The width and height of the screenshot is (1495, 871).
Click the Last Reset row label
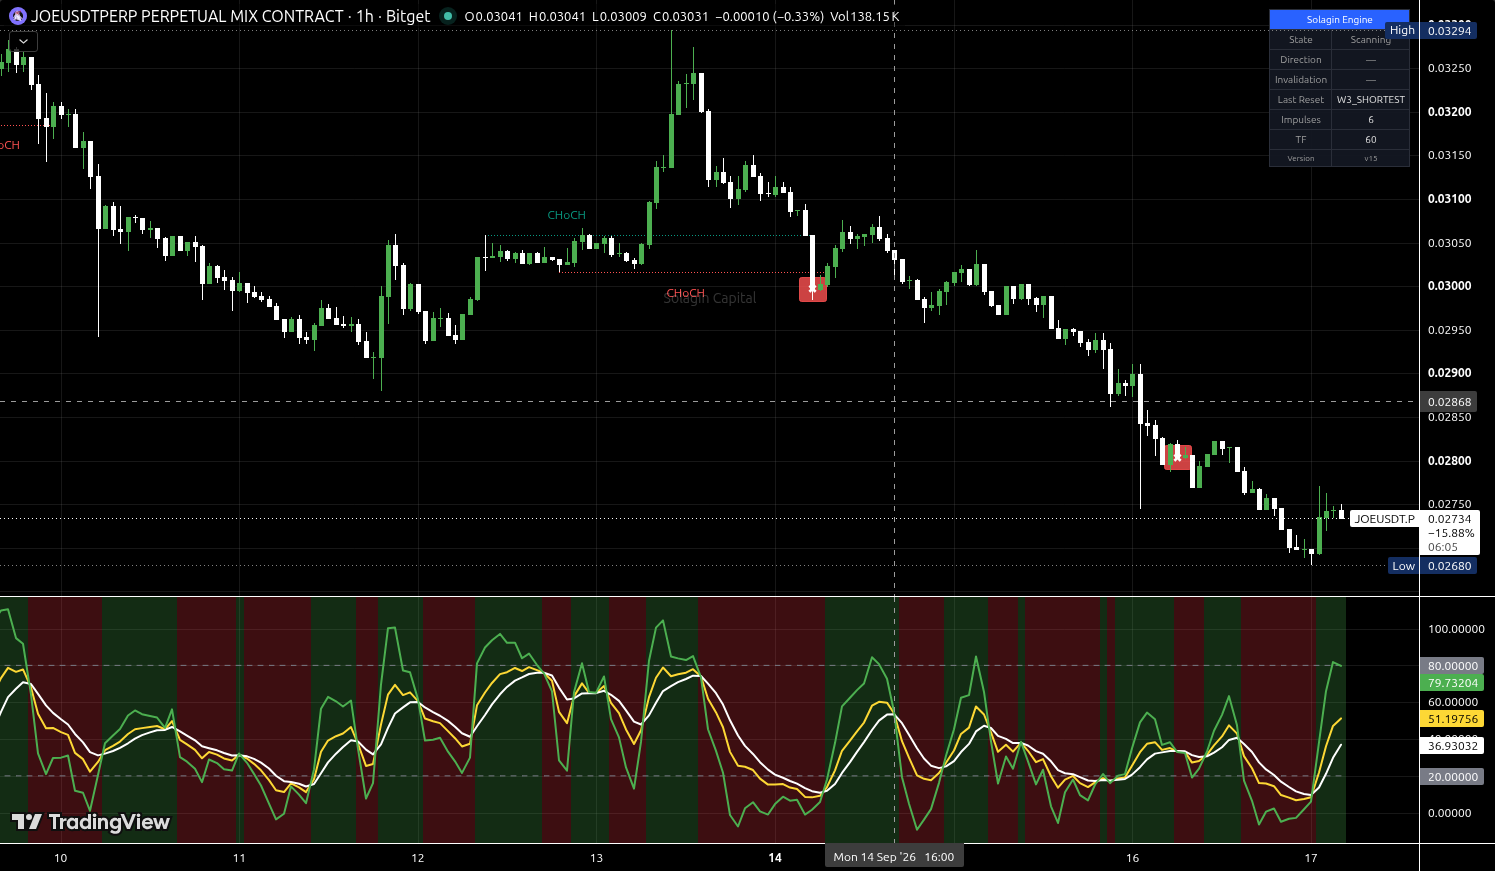click(x=1301, y=100)
